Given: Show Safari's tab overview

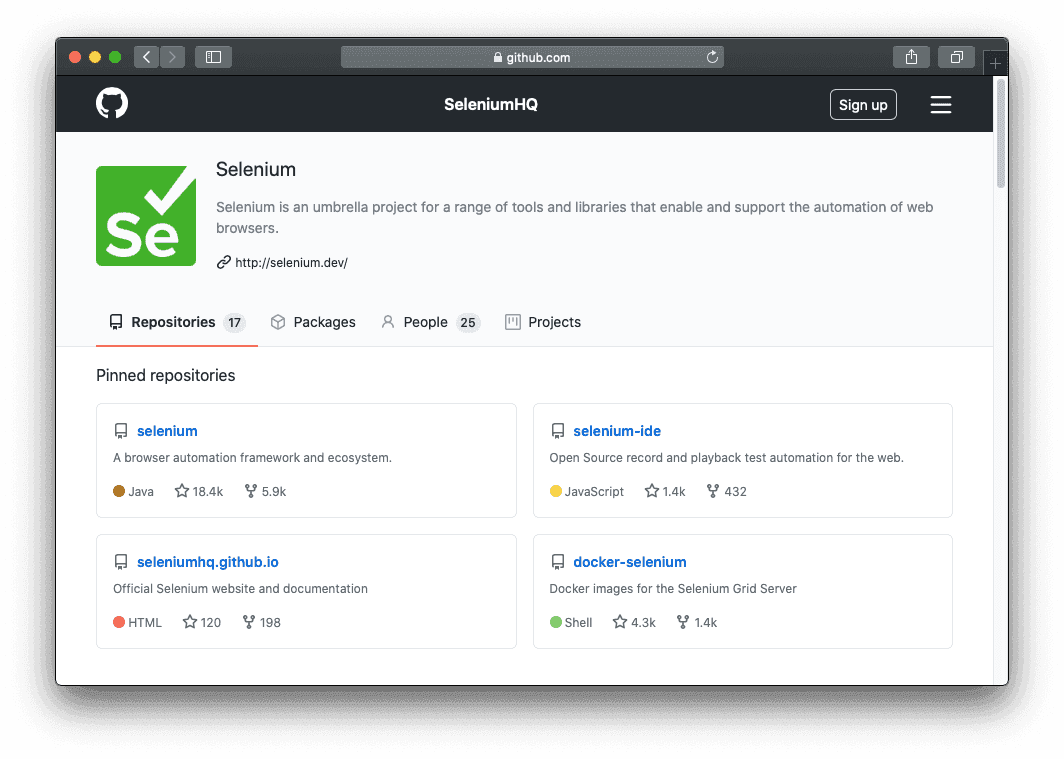Looking at the screenshot, I should point(956,58).
